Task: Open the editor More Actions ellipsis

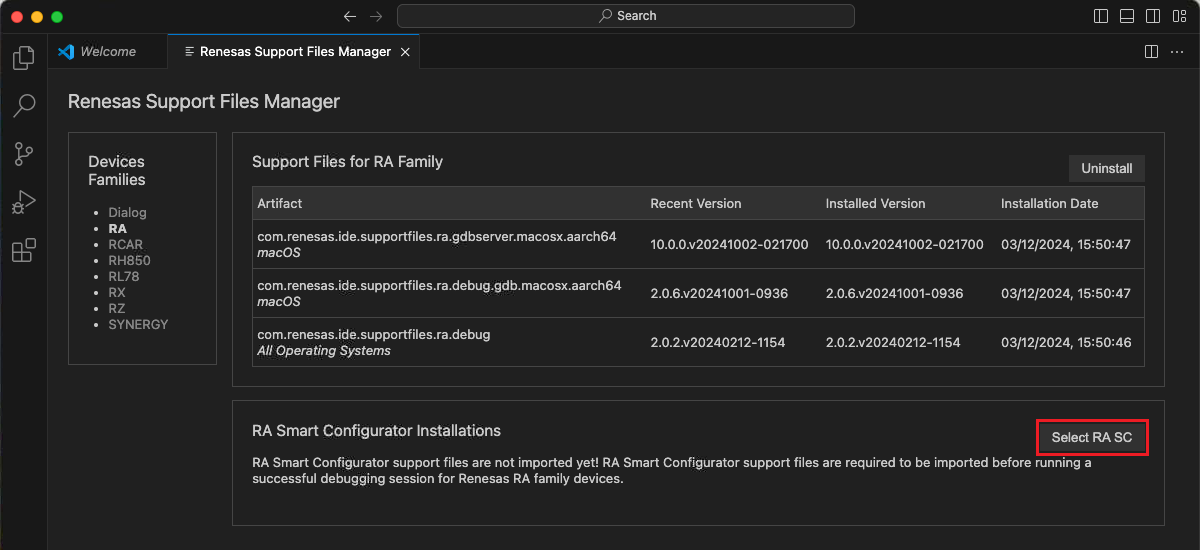Action: click(1177, 51)
